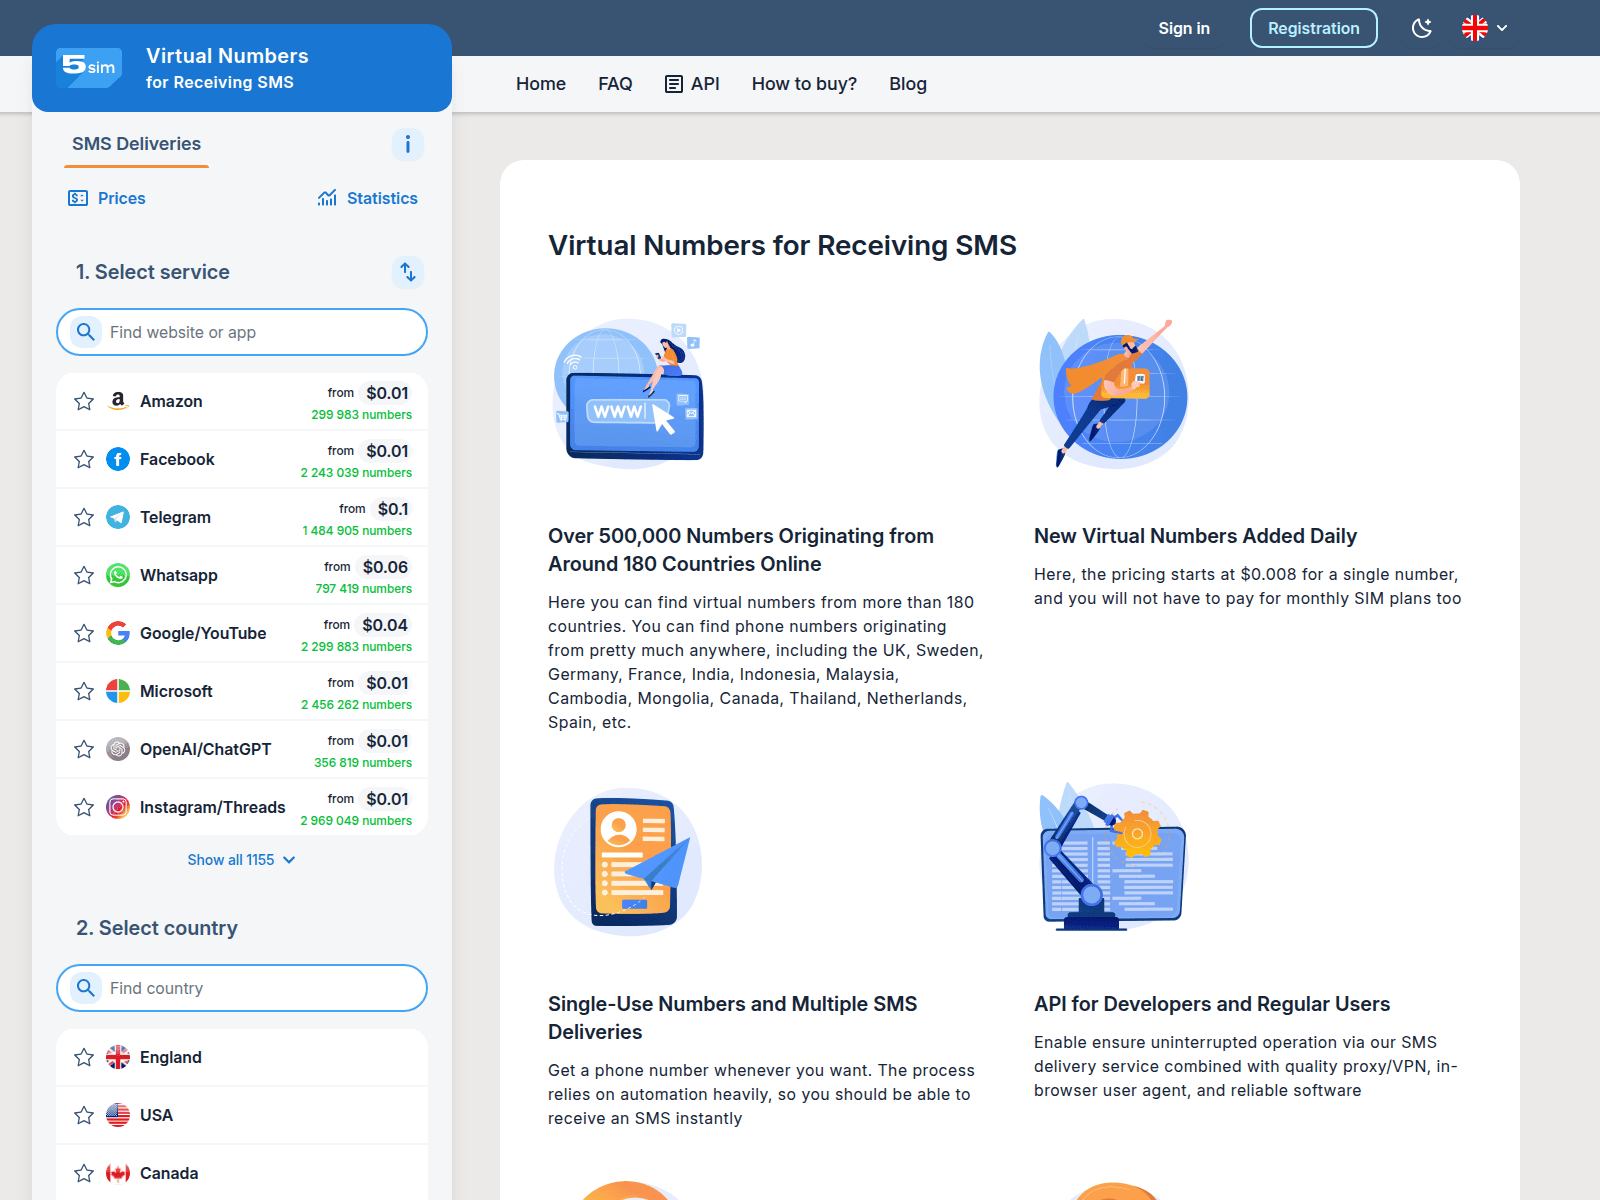
Task: Favorite Amazon with its star
Action: pyautogui.click(x=84, y=401)
